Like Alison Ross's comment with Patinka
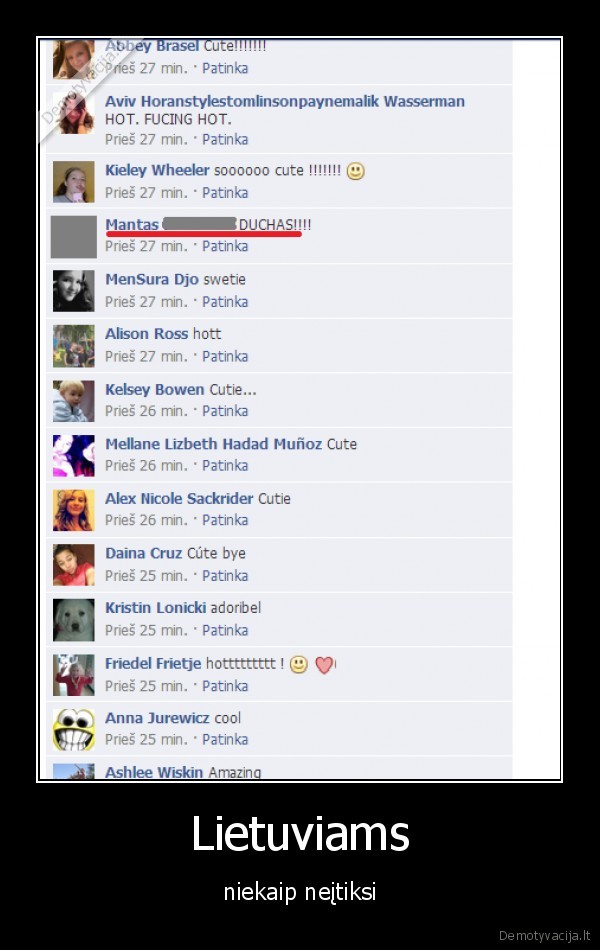The height and width of the screenshot is (950, 600). [x=225, y=356]
